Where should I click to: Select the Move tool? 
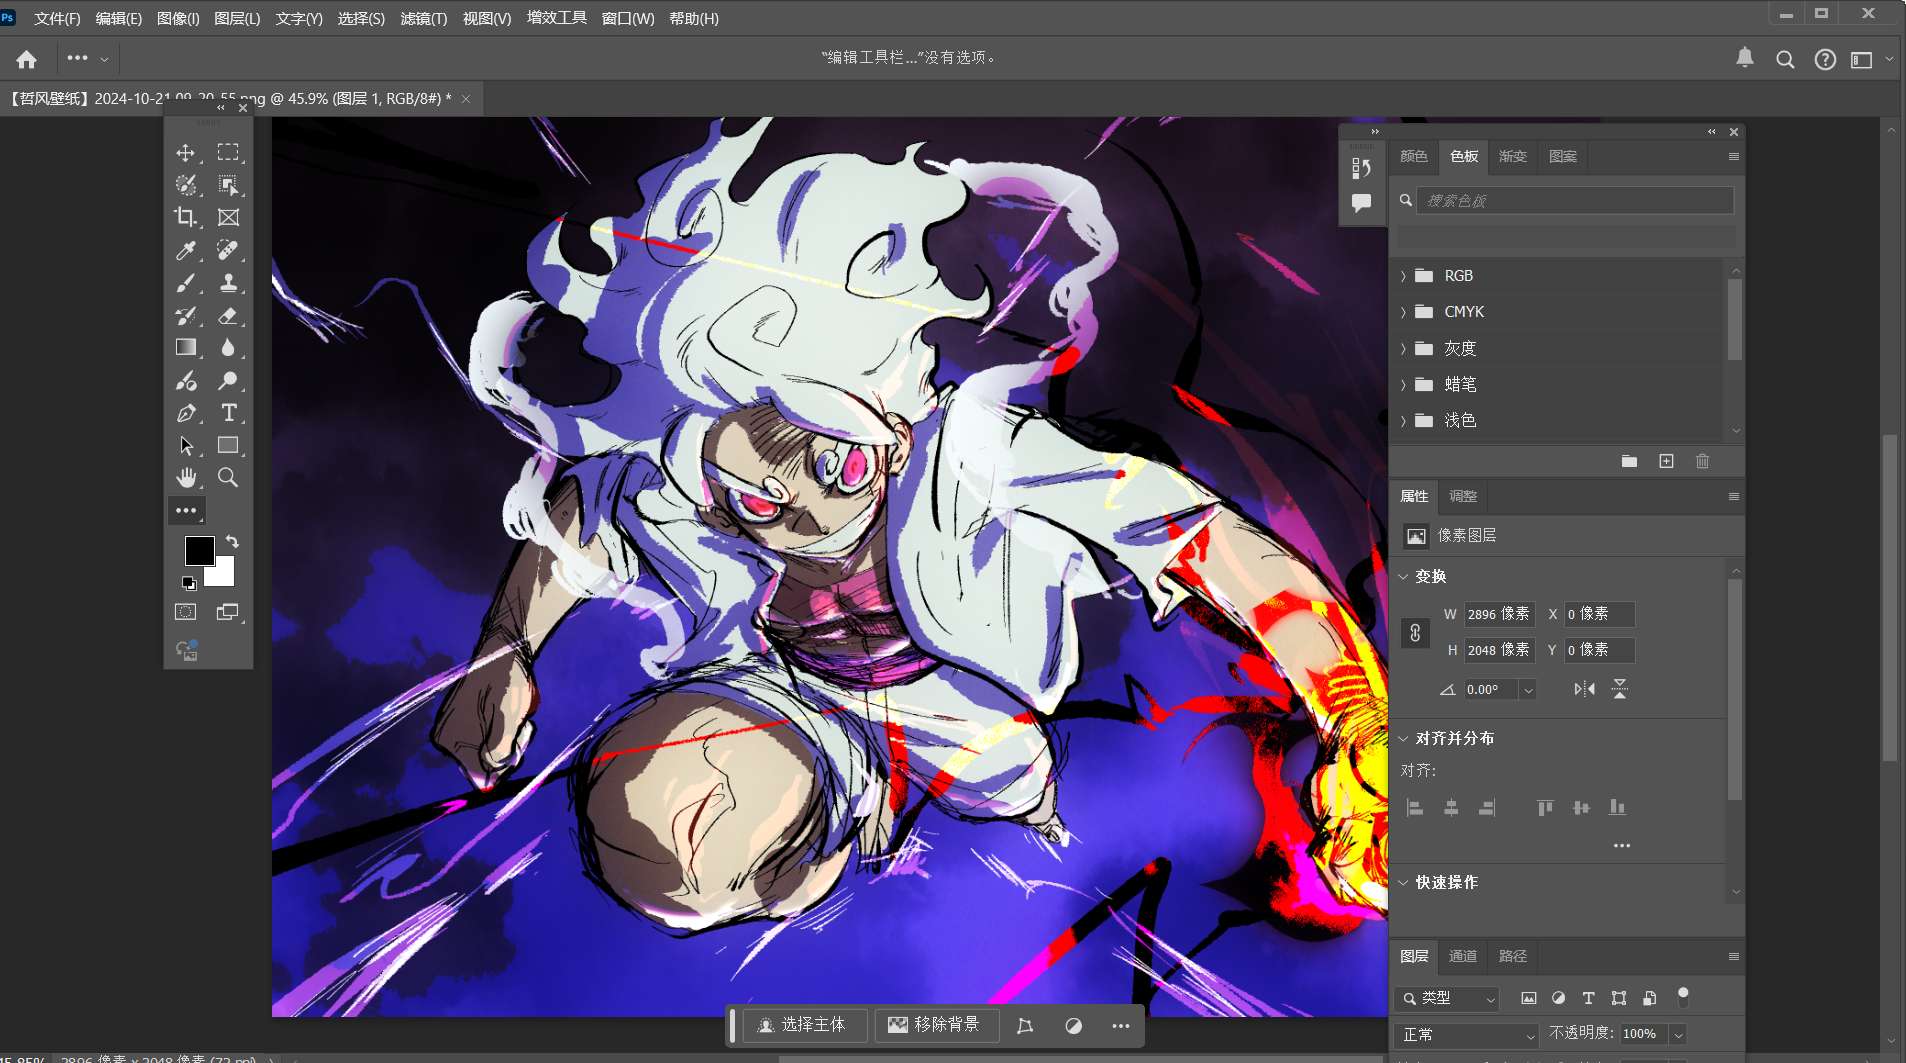pyautogui.click(x=186, y=152)
